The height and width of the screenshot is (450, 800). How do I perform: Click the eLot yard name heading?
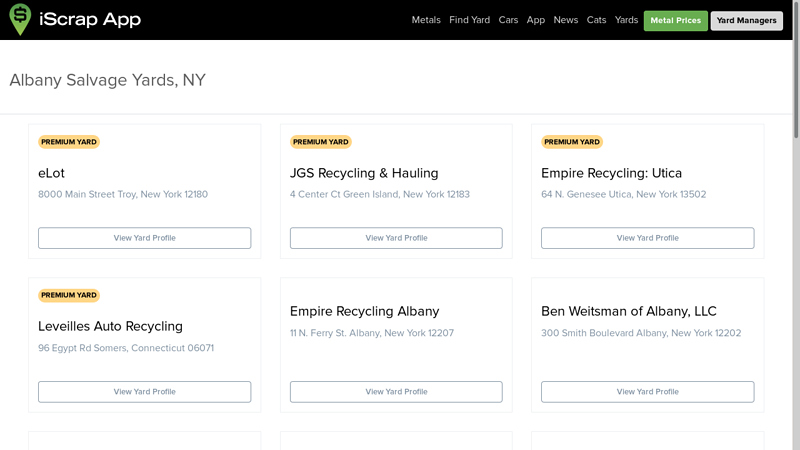click(52, 173)
